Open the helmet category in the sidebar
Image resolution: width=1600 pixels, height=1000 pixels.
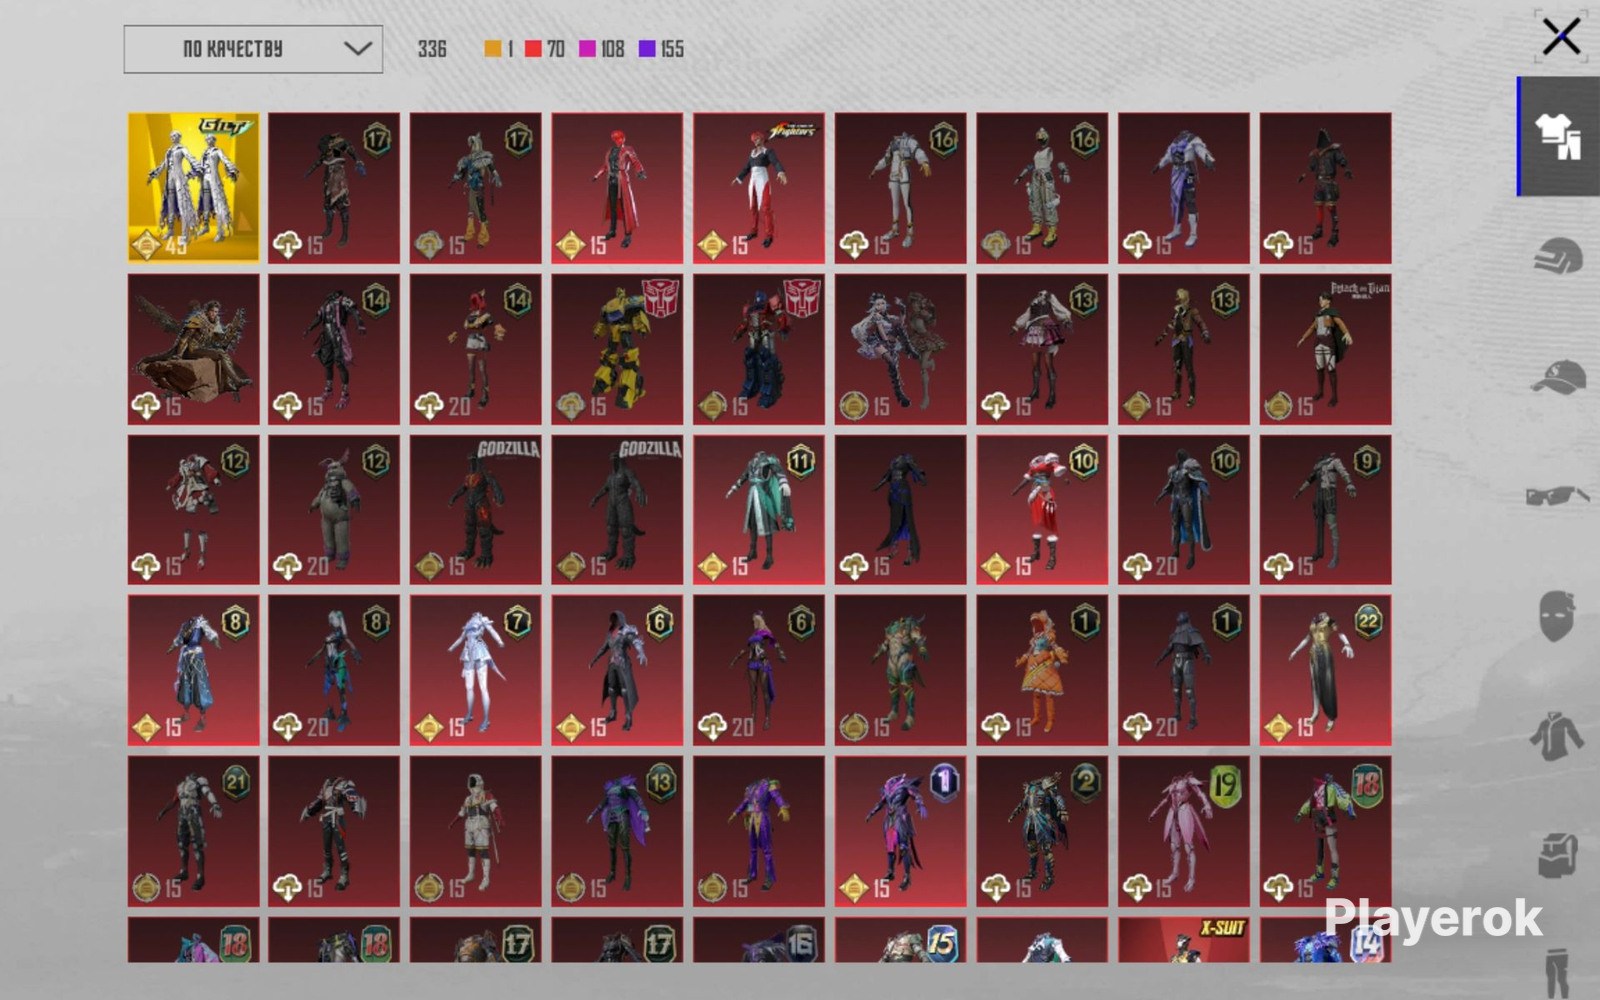[1559, 256]
